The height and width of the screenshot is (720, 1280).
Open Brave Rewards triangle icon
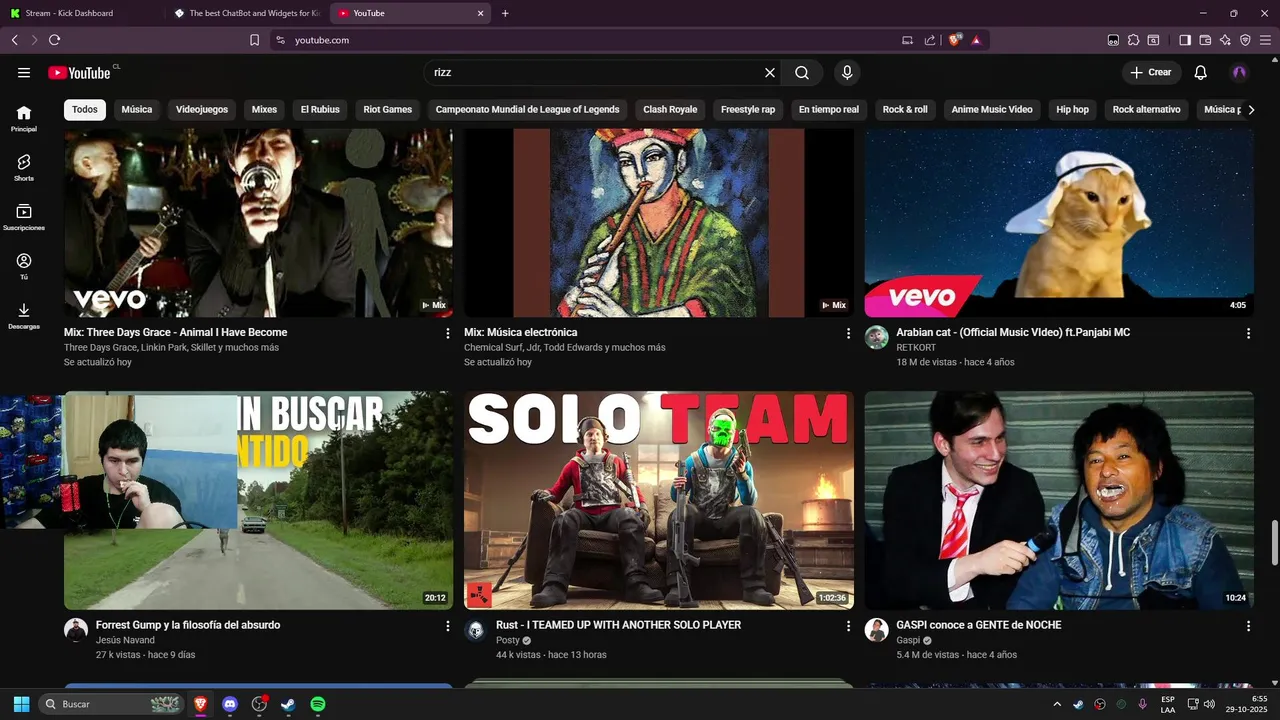[976, 40]
